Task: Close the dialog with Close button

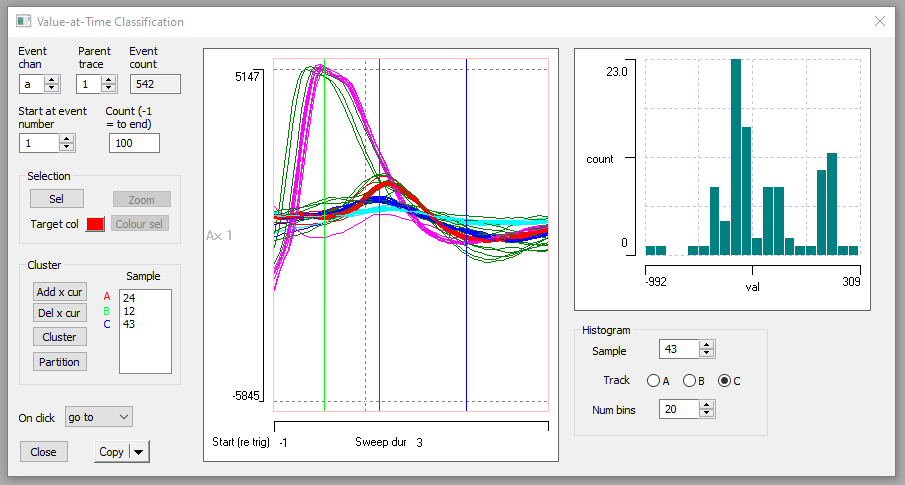Action: click(43, 452)
